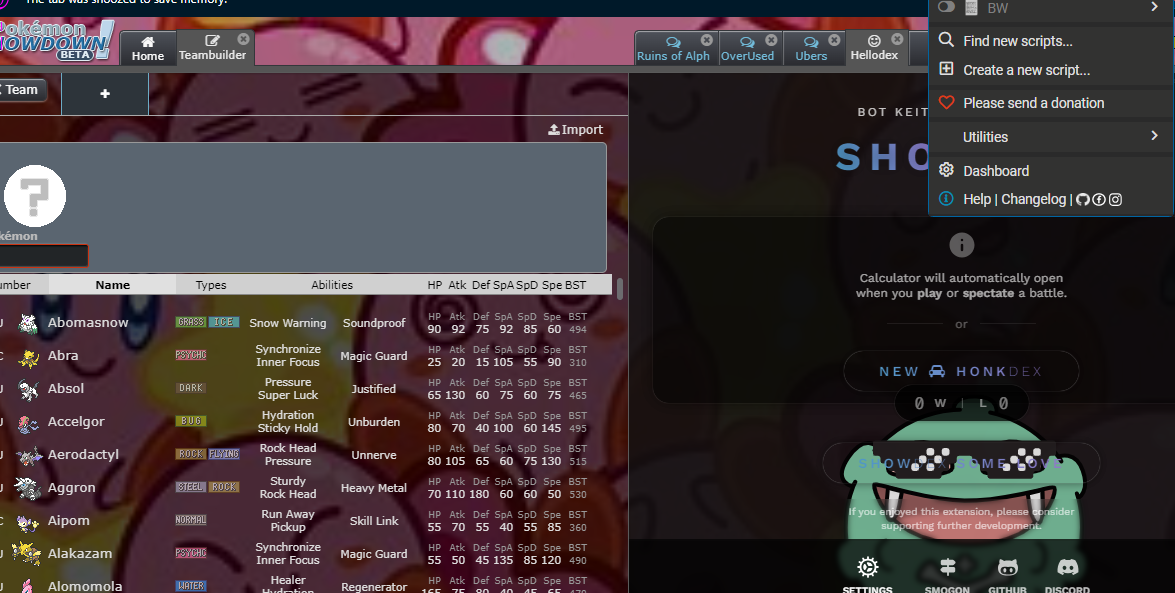Open the Ubers chat tab
The image size is (1175, 593).
(x=811, y=49)
